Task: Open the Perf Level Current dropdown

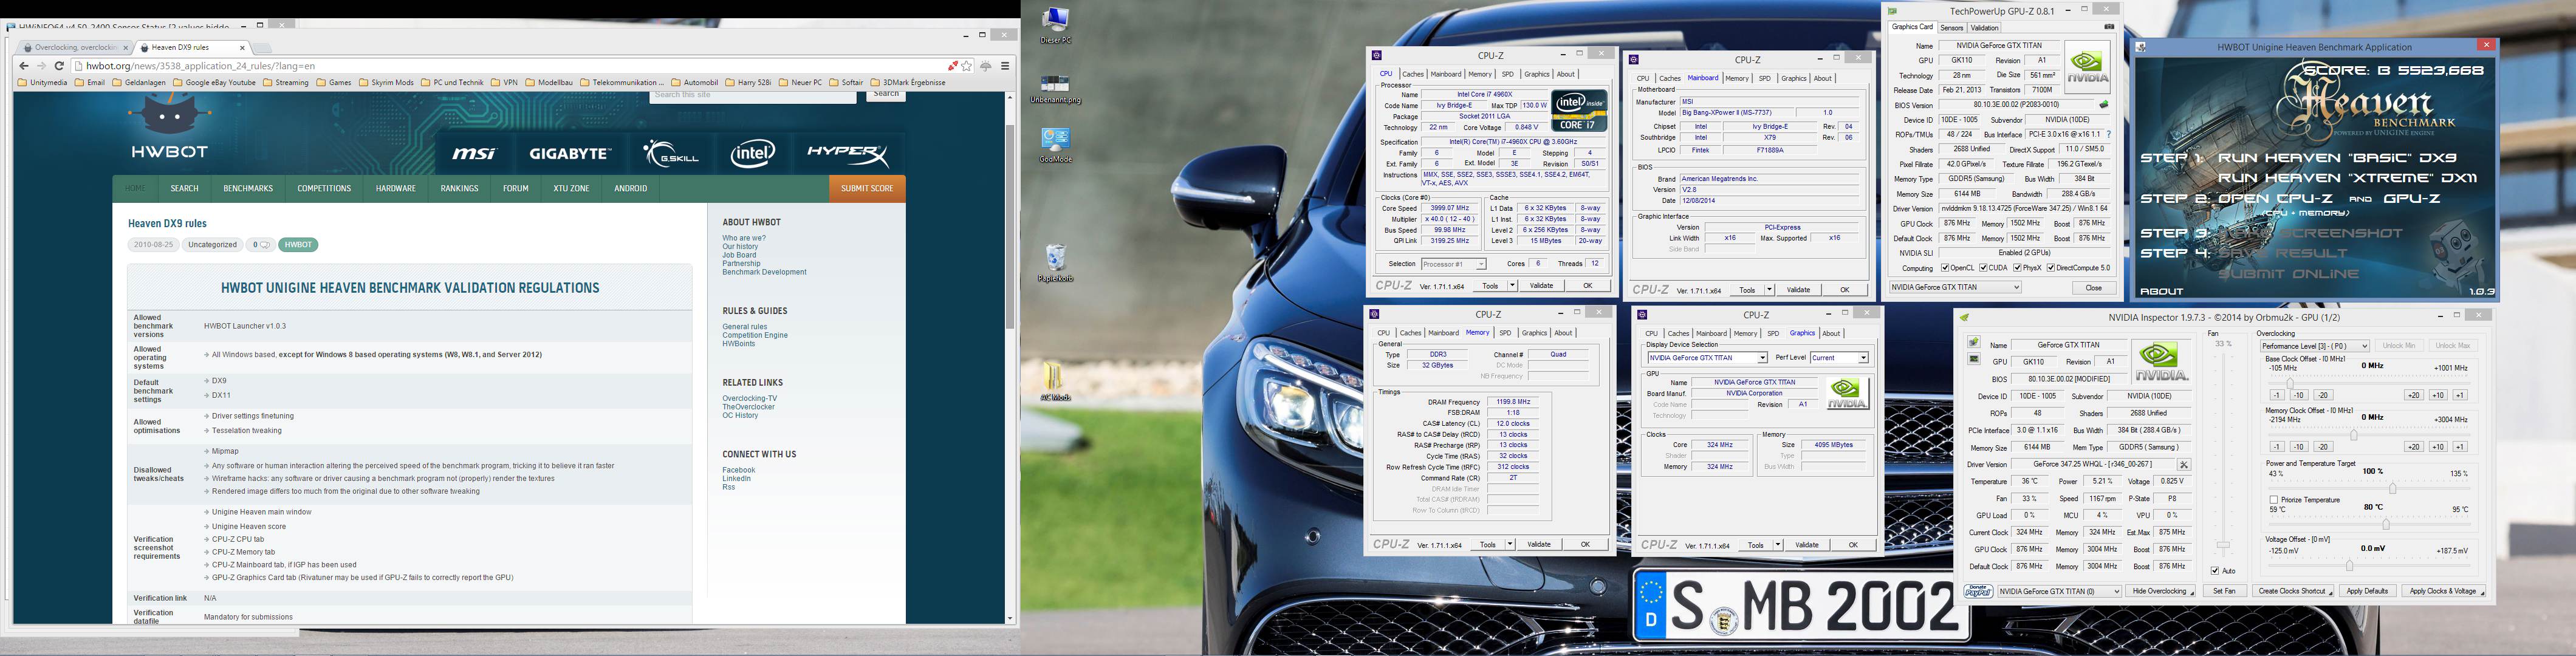Action: click(1839, 358)
